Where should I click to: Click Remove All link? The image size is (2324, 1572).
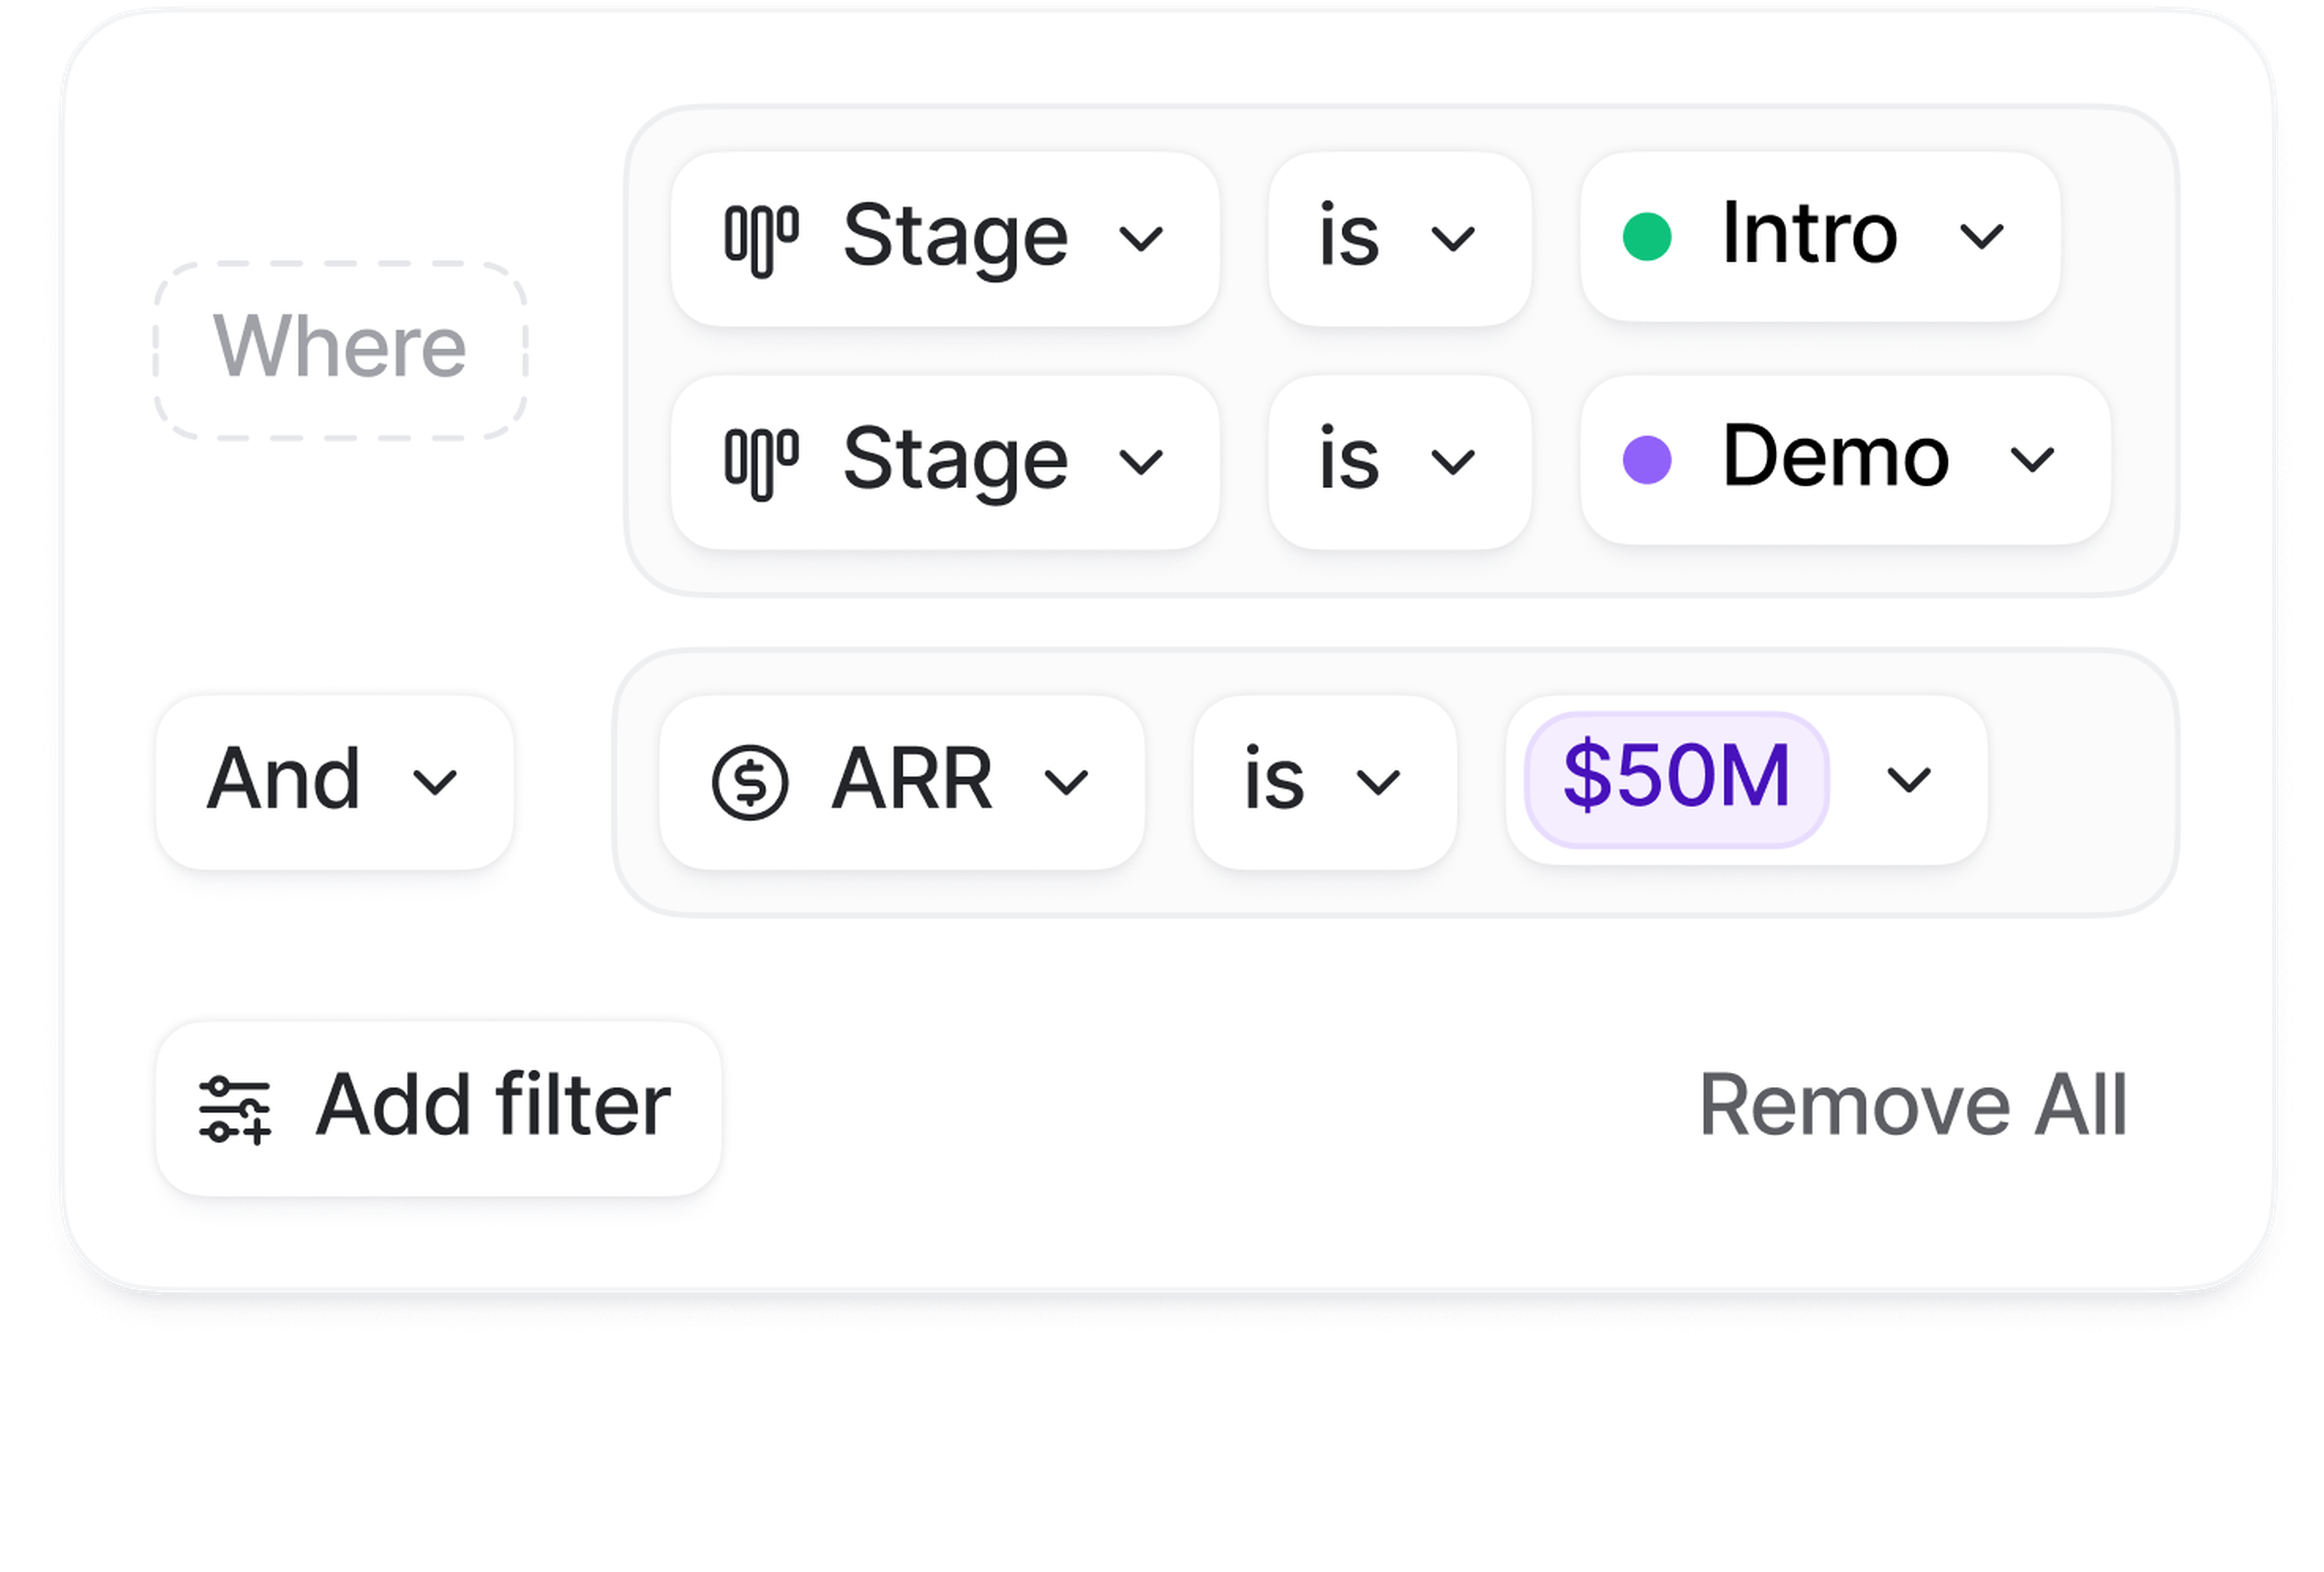click(1912, 1106)
